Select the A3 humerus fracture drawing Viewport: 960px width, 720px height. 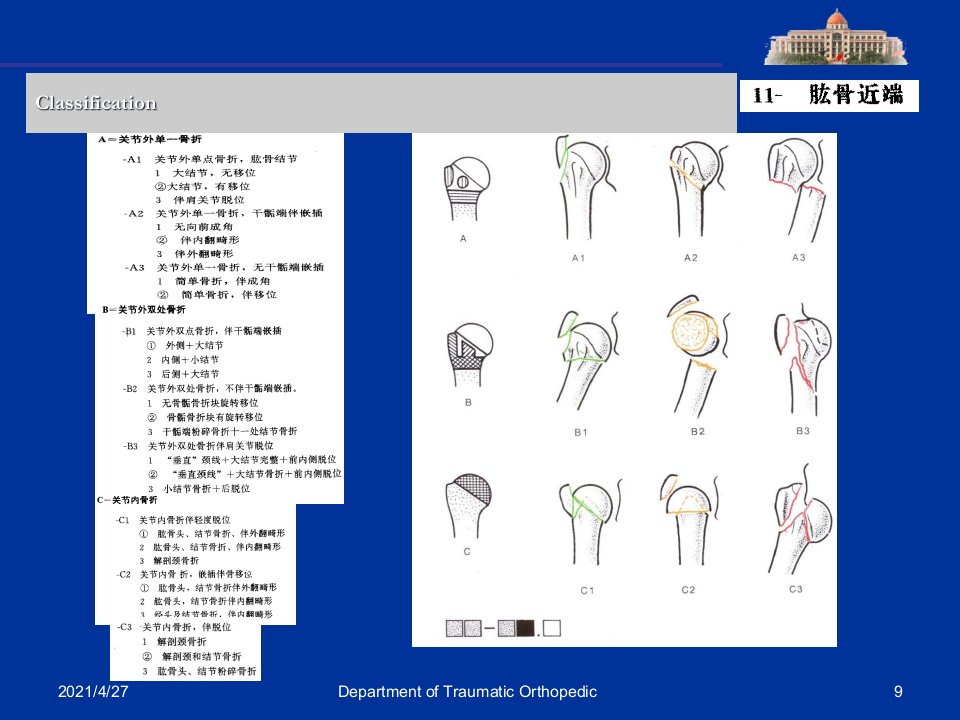pos(798,189)
